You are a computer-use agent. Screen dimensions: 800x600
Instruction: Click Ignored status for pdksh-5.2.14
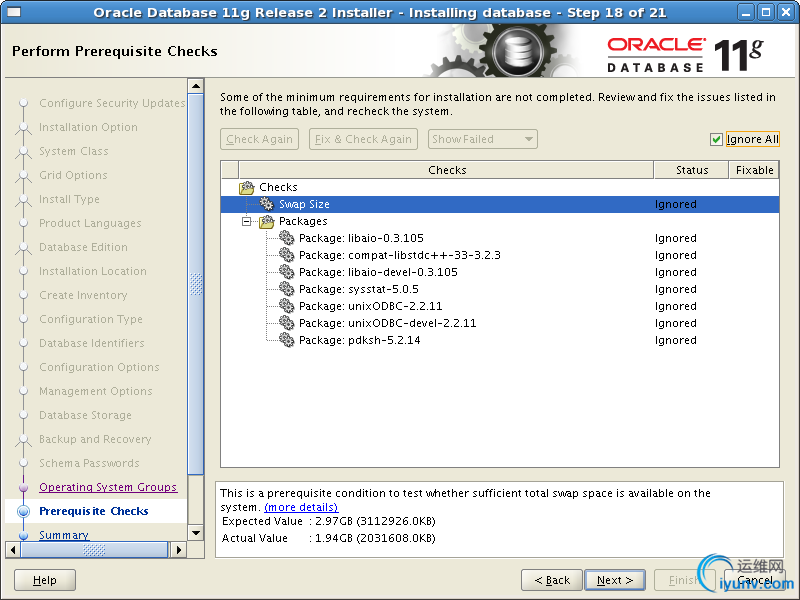[x=676, y=340]
